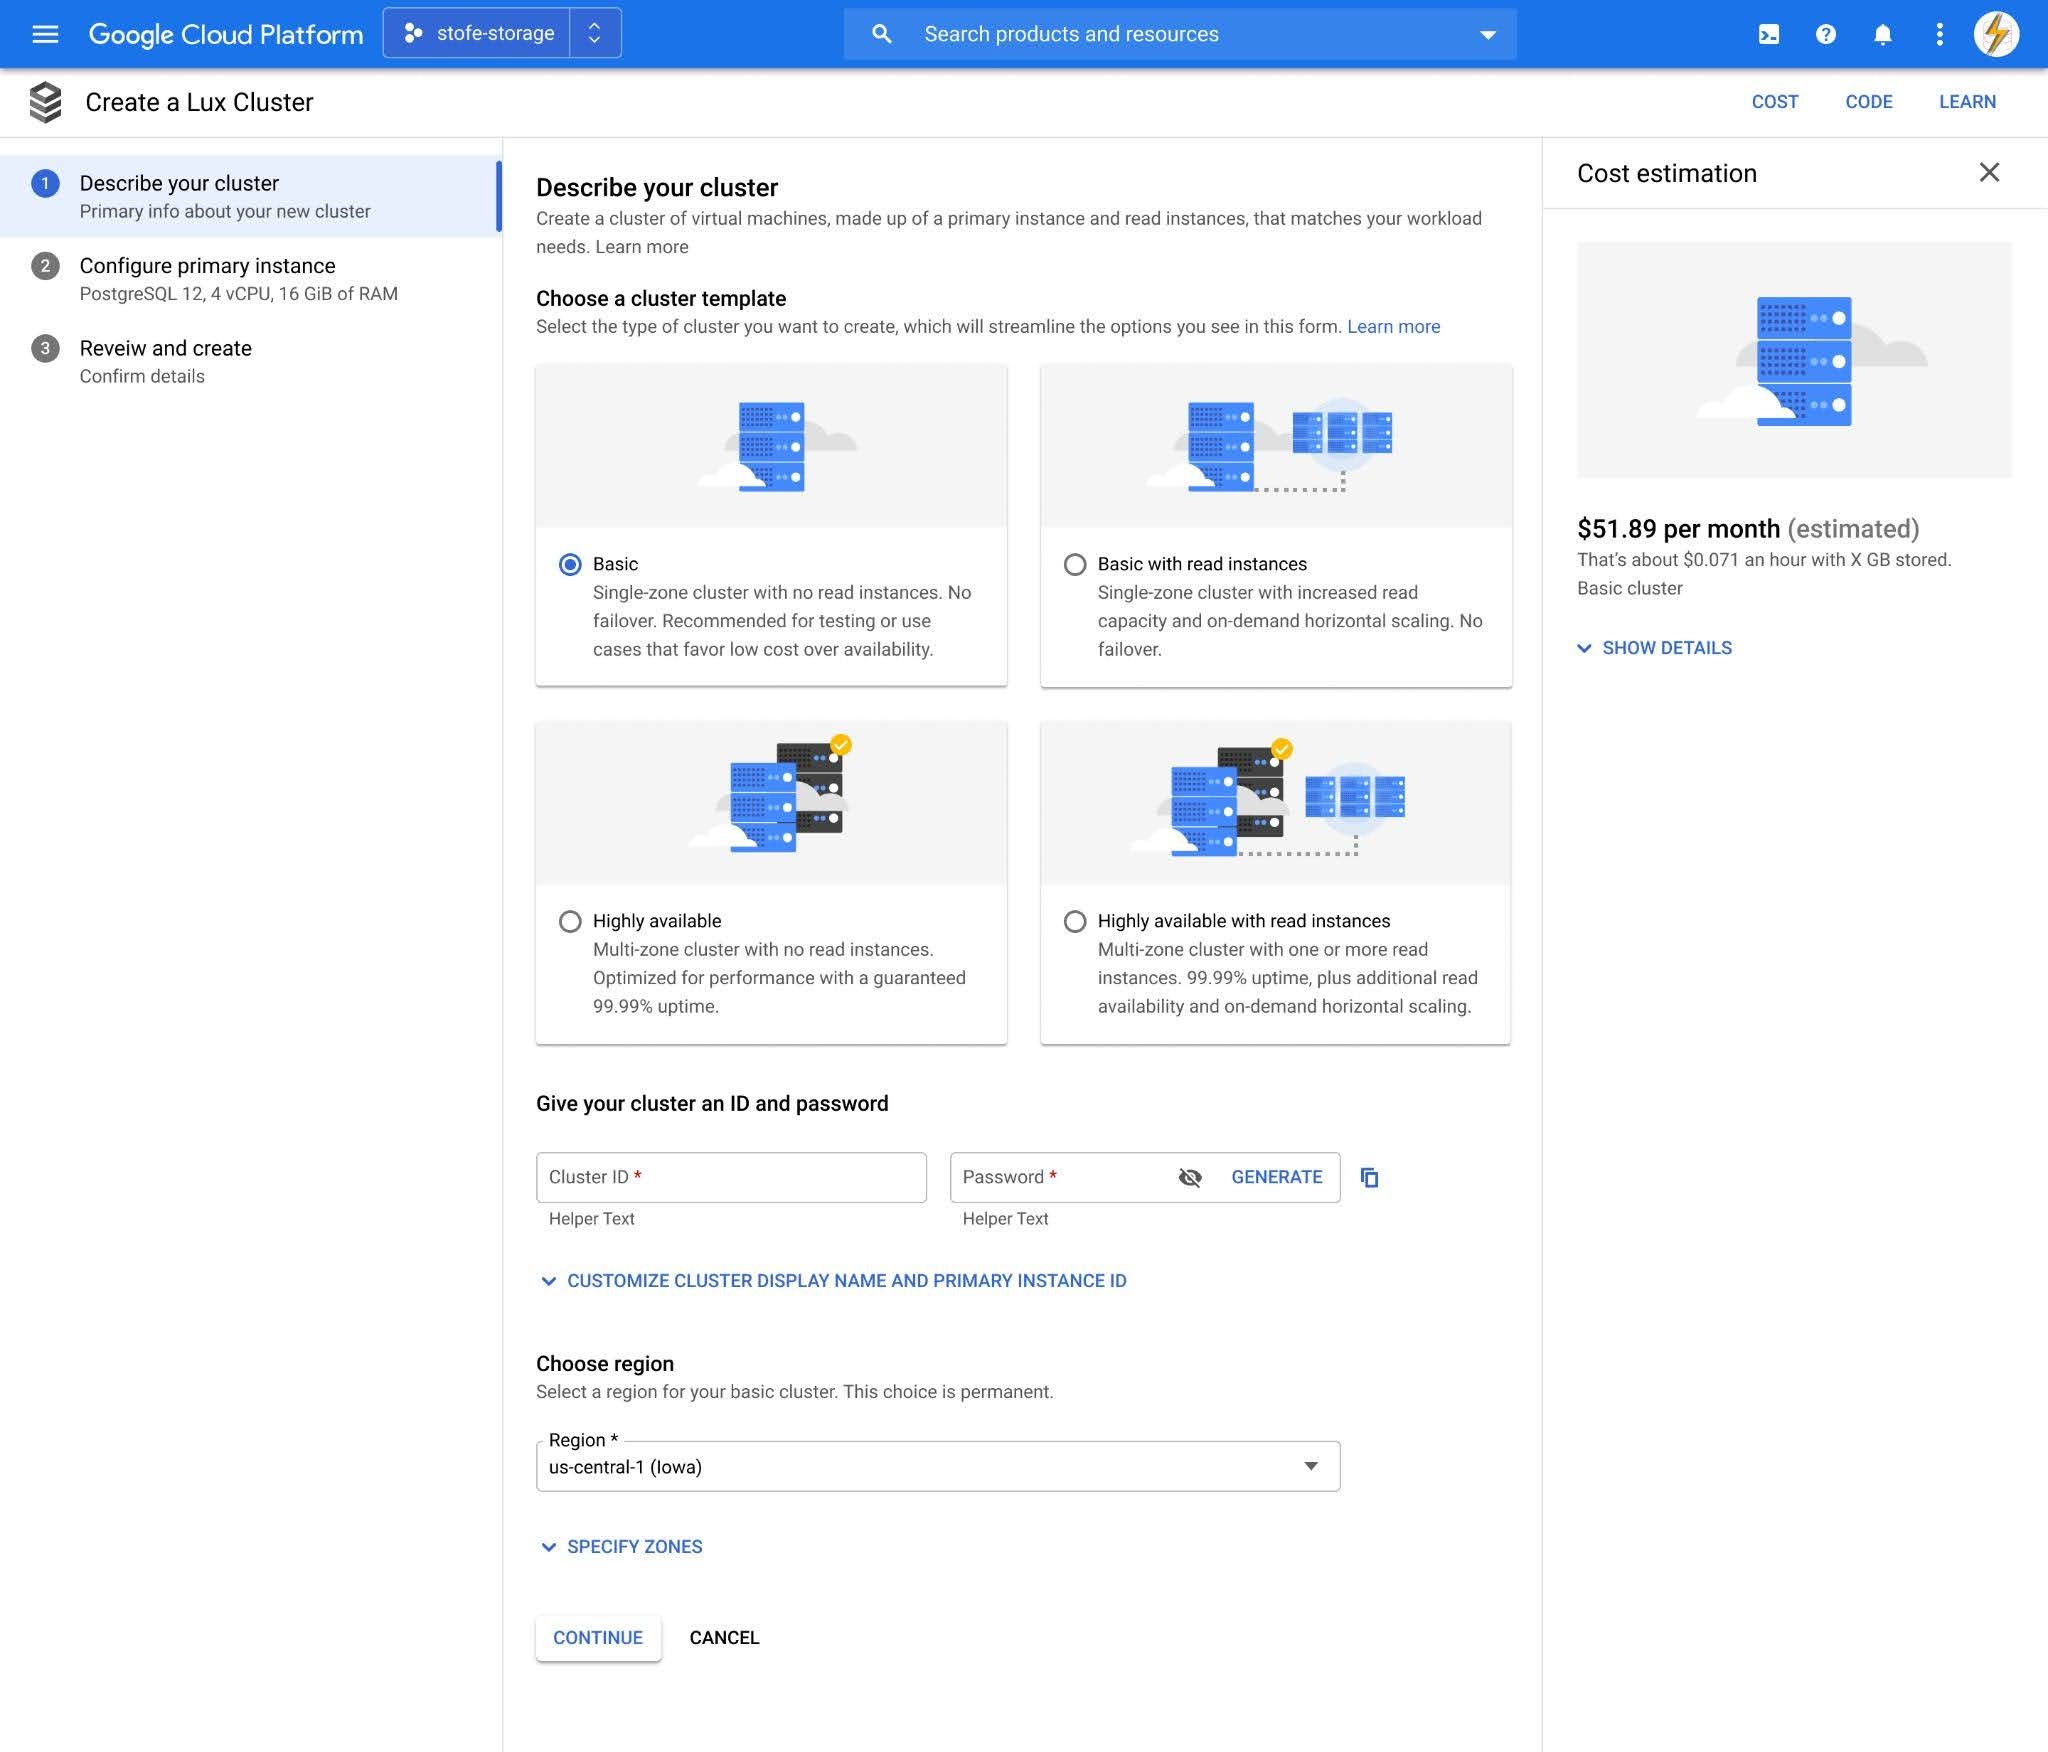The width and height of the screenshot is (2048, 1752).
Task: Select Basic with read instances radio button
Action: click(1075, 565)
